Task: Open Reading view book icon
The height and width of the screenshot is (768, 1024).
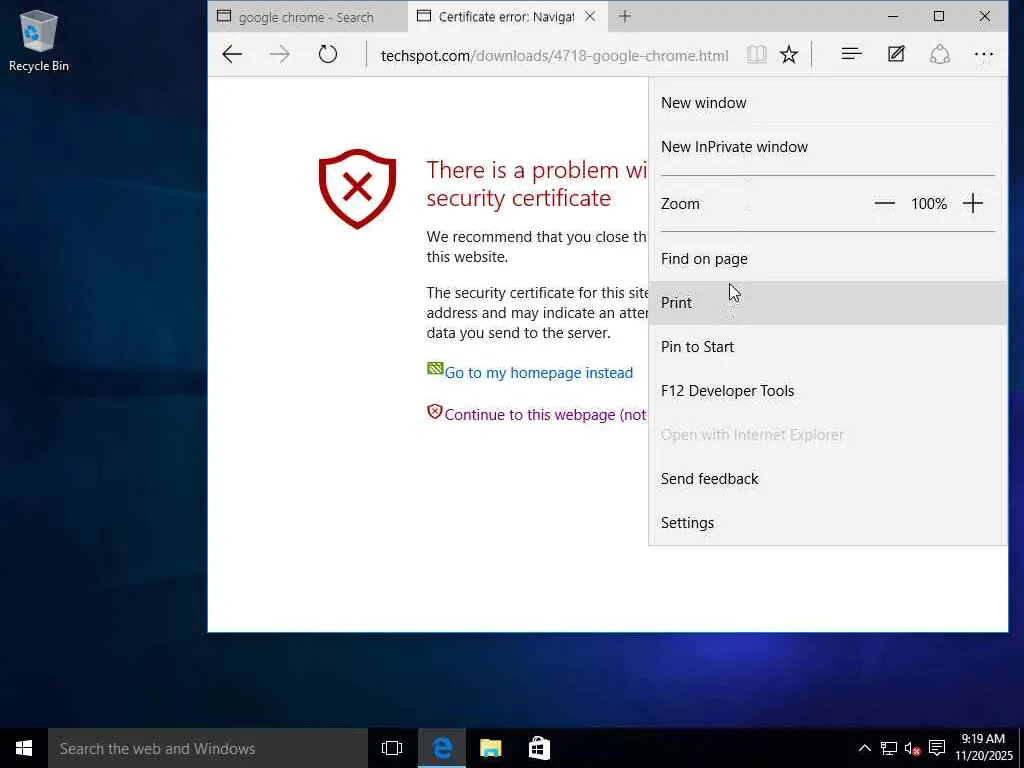Action: coord(756,54)
